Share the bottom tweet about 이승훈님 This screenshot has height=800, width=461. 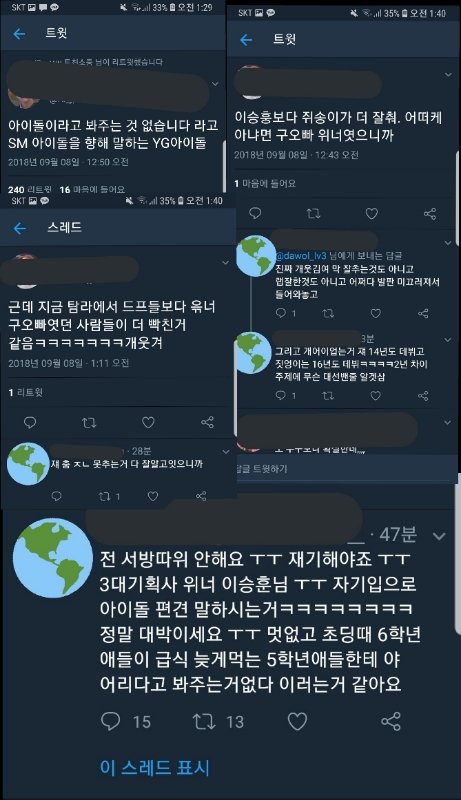(391, 721)
